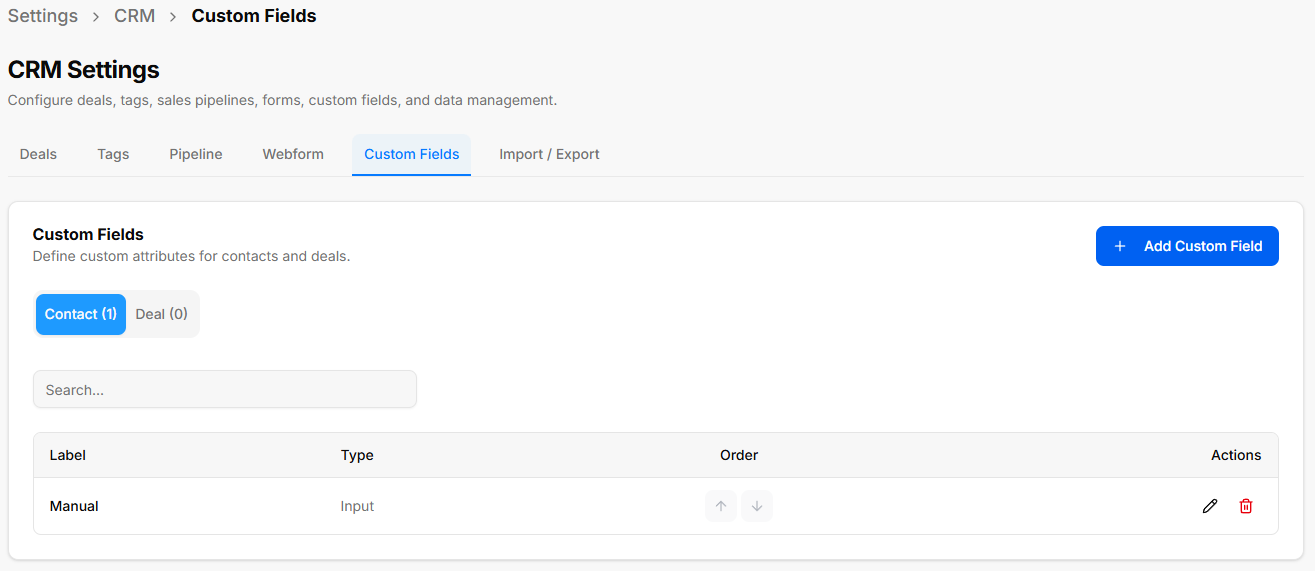Open the Import / Export tab
The height and width of the screenshot is (571, 1315).
pyautogui.click(x=549, y=154)
